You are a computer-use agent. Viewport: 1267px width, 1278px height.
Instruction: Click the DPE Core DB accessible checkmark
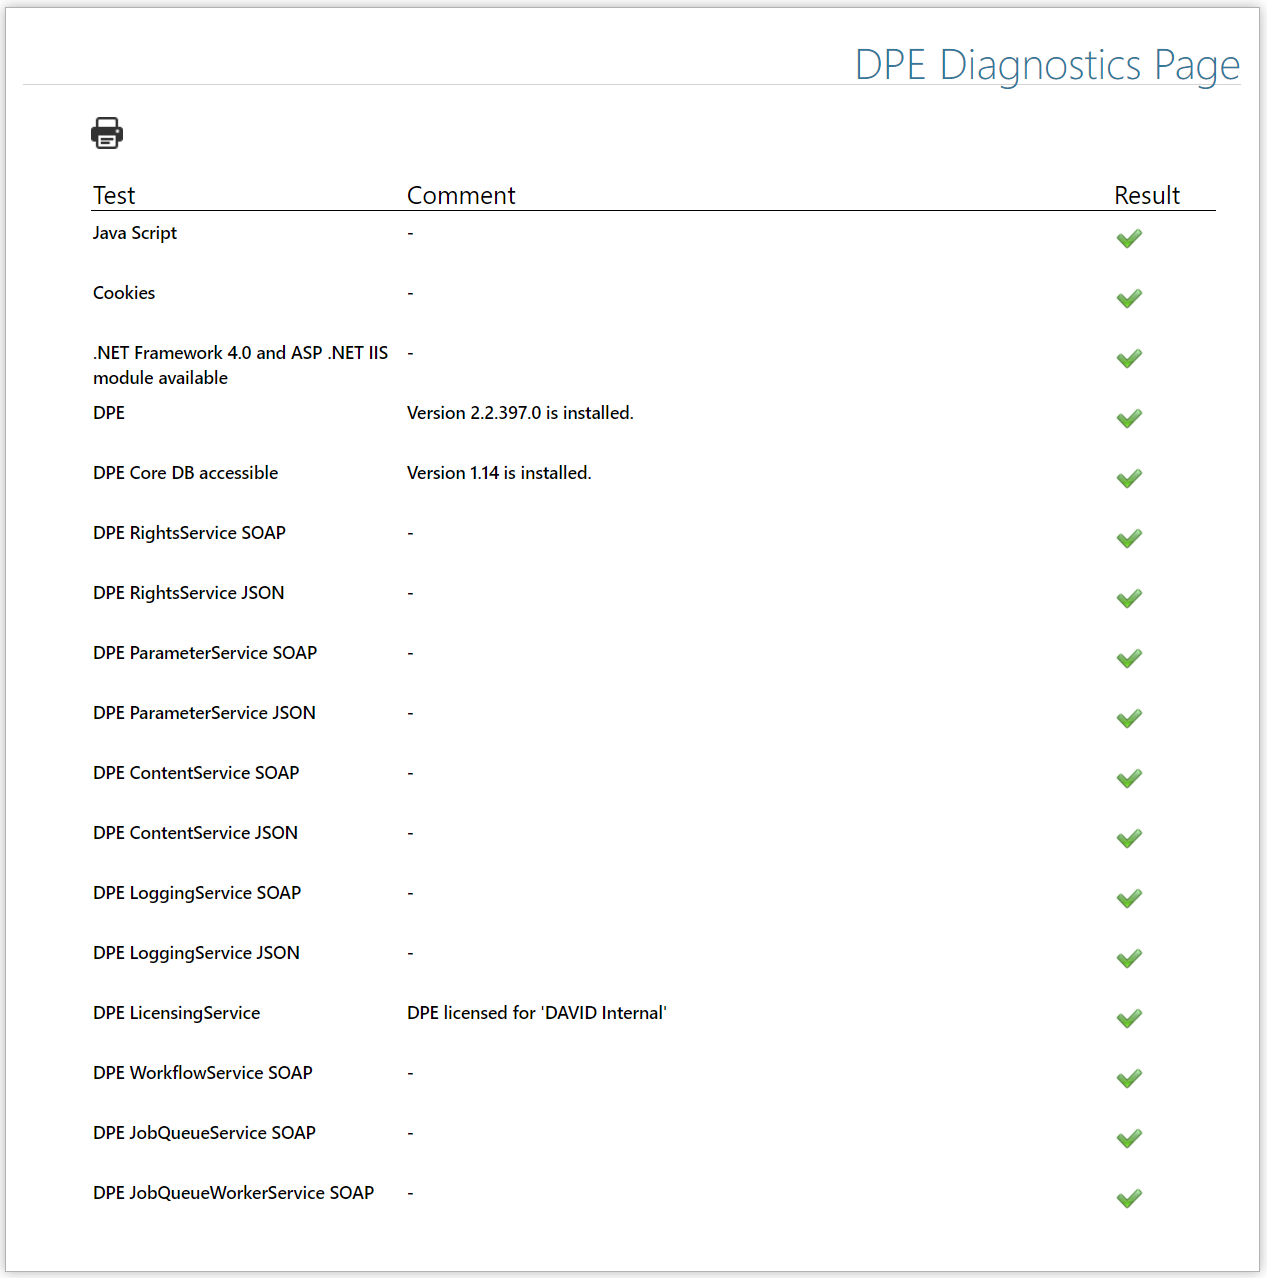click(1129, 478)
